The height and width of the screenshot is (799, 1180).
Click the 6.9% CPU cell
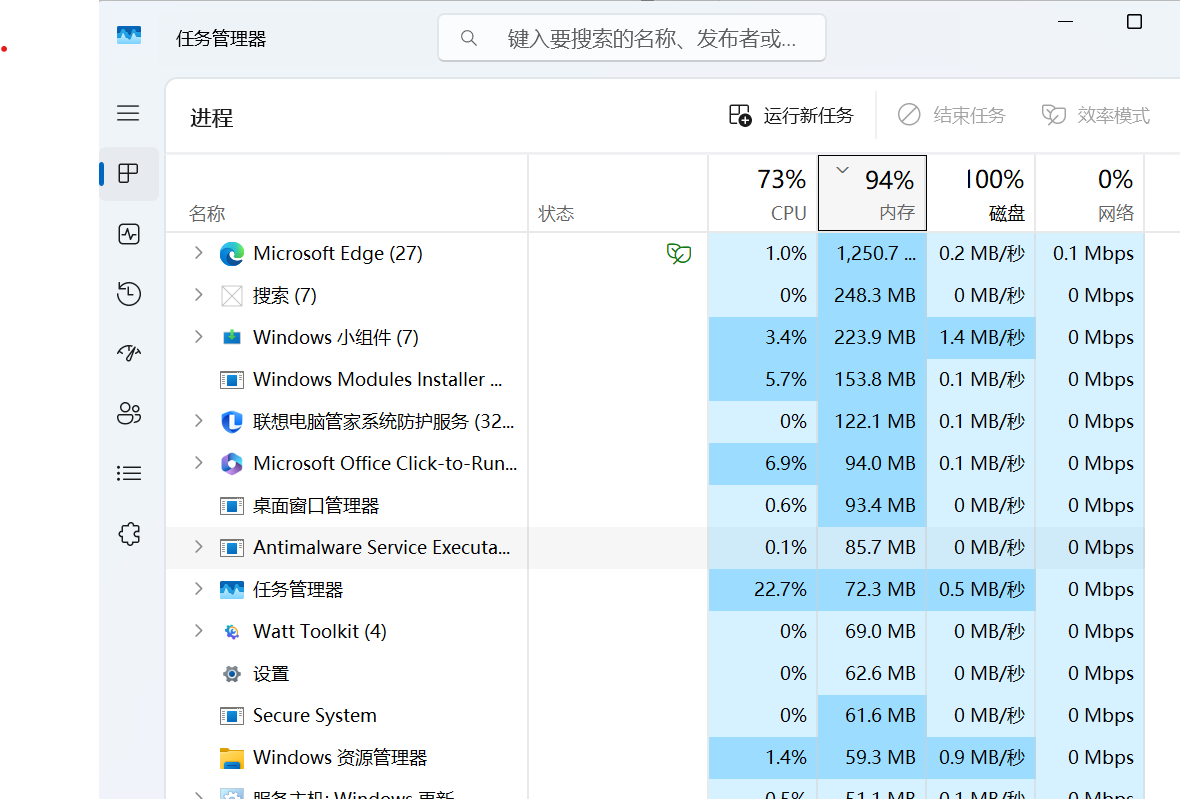pyautogui.click(x=763, y=463)
